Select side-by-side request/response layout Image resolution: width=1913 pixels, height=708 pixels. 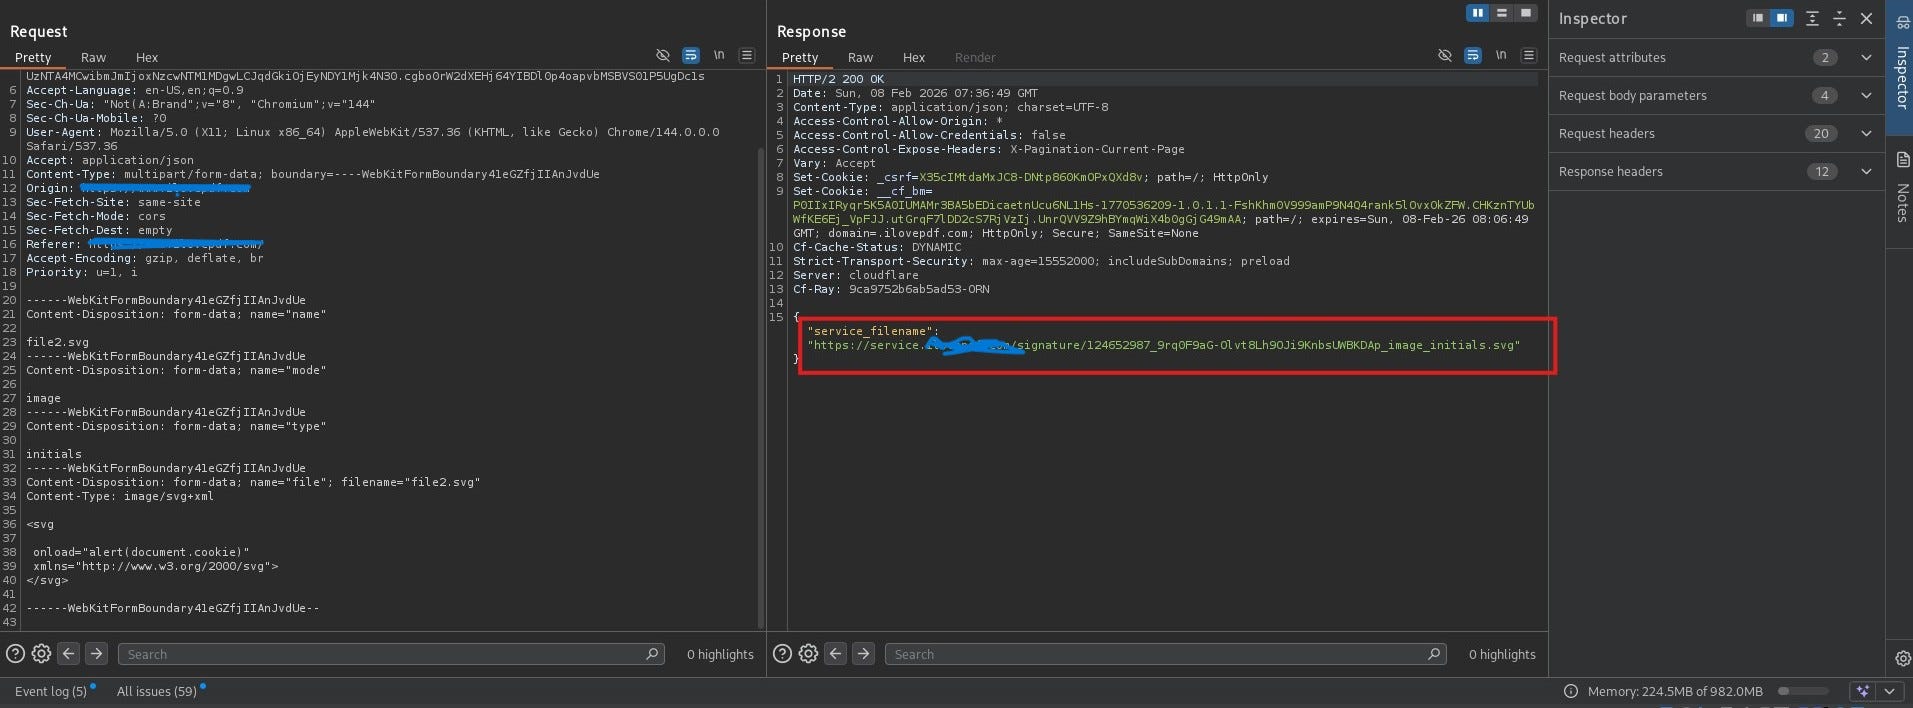[1478, 13]
